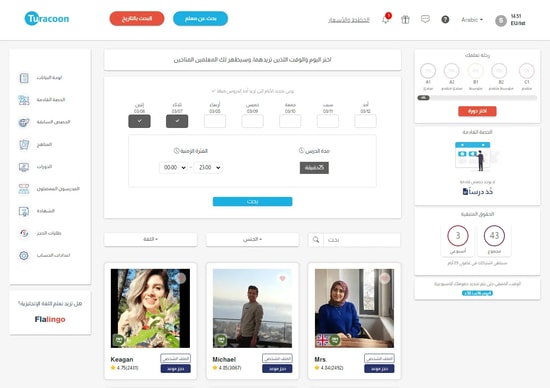
Task: Open the 00:00 start time dropdown
Action: pos(173,168)
